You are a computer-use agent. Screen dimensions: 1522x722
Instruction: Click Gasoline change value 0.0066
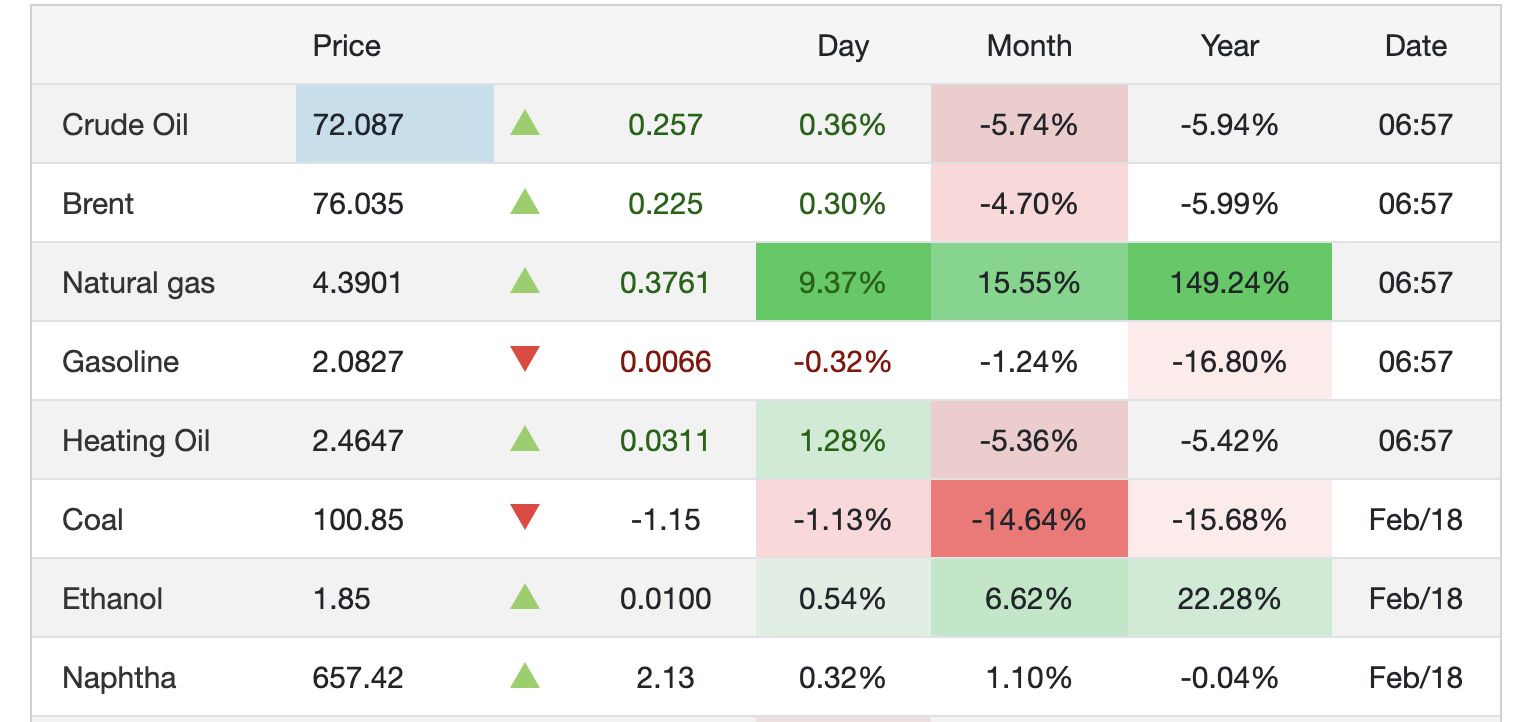tap(665, 361)
